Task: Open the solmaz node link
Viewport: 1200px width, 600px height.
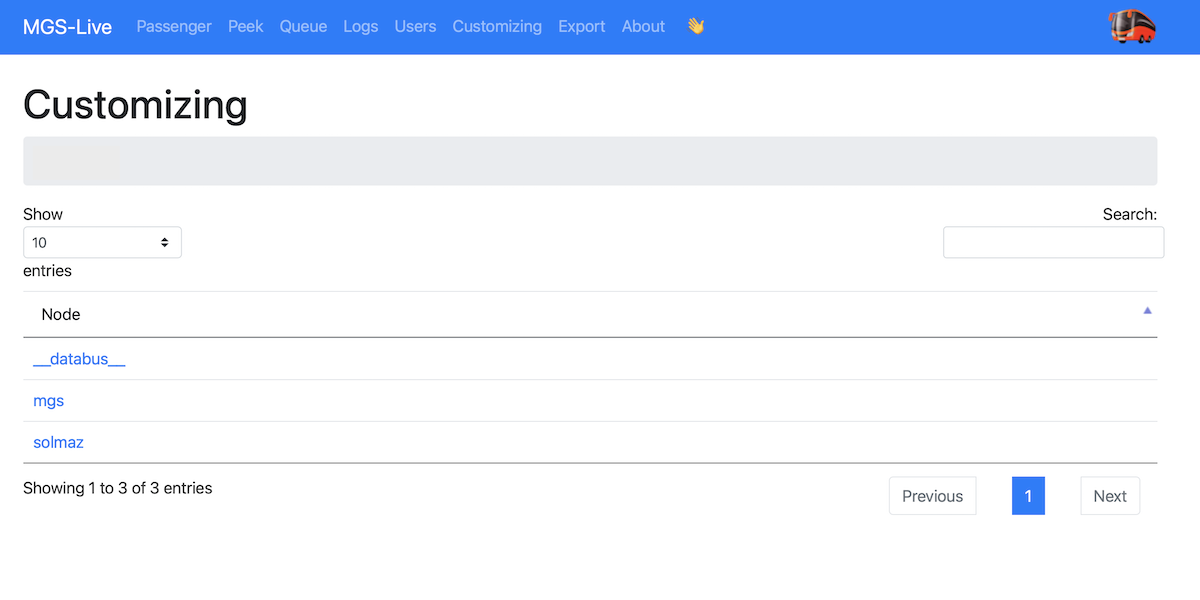Action: (x=58, y=442)
